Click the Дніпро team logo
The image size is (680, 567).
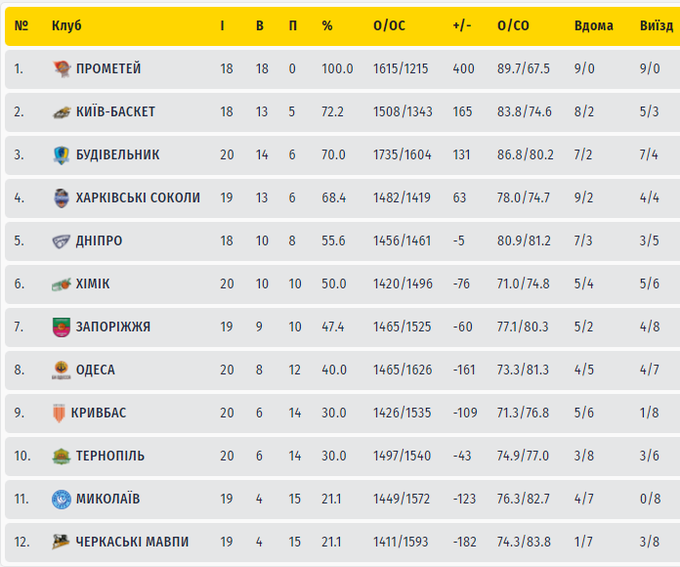click(x=61, y=241)
